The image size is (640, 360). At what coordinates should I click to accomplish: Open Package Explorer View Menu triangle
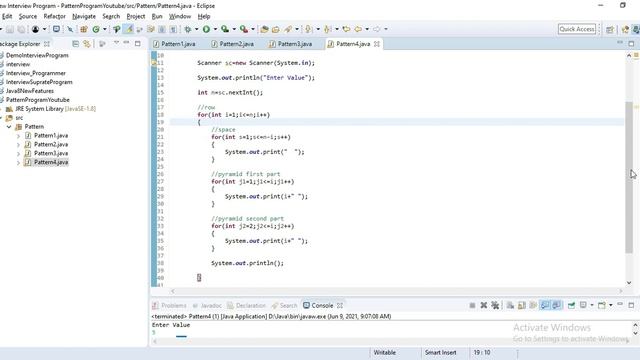(x=116, y=43)
